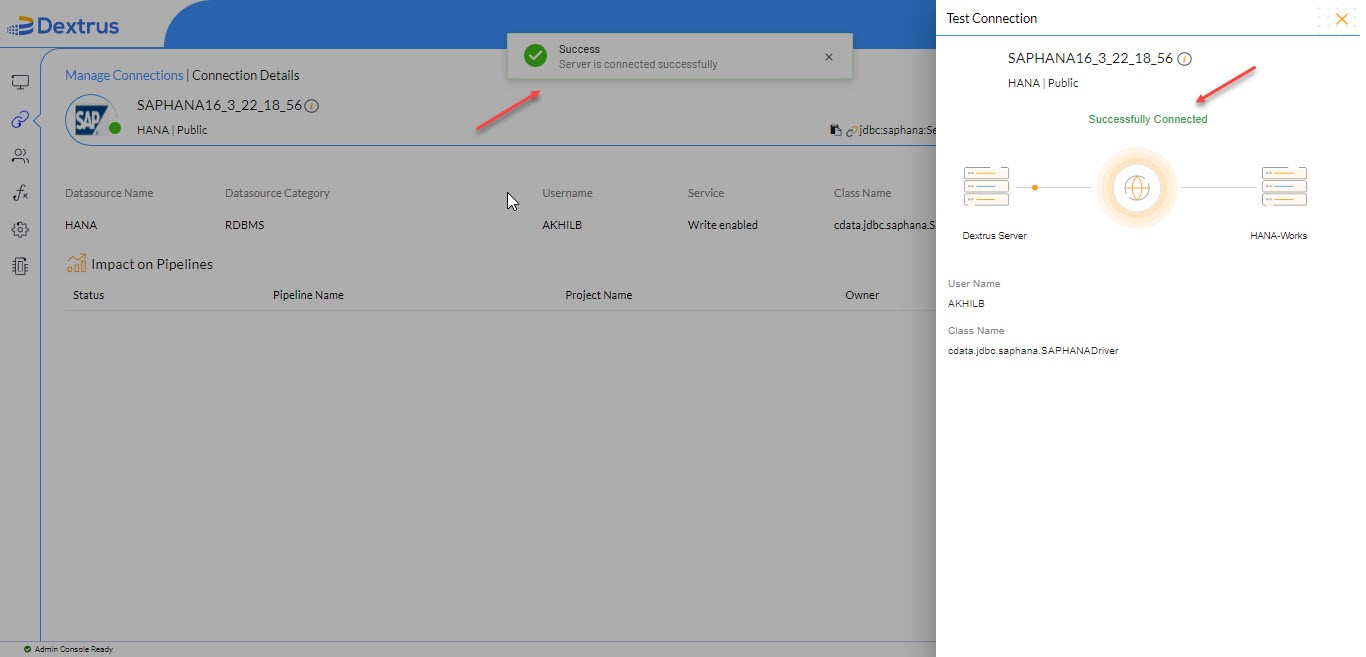Click the Test Connection panel title
1366x657 pixels.
(x=992, y=18)
